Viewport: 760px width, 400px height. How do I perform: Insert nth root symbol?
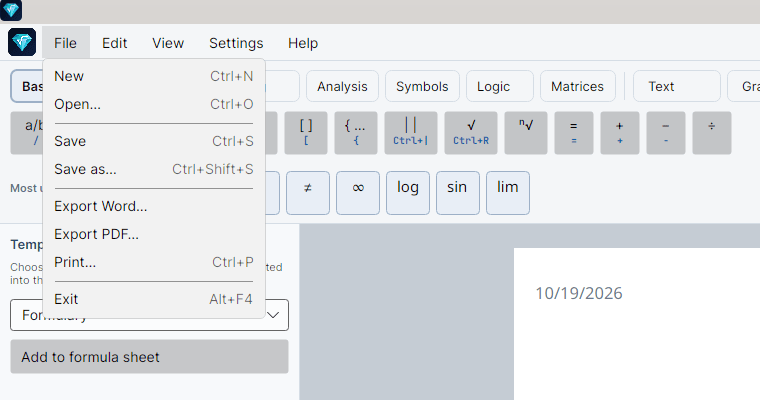click(x=526, y=133)
